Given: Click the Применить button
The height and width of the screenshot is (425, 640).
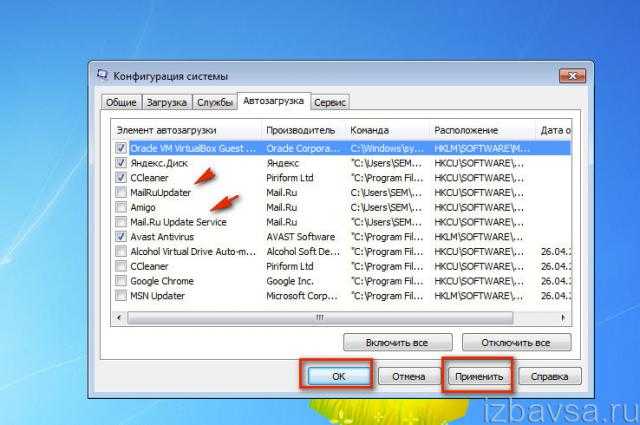Looking at the screenshot, I should [x=479, y=376].
